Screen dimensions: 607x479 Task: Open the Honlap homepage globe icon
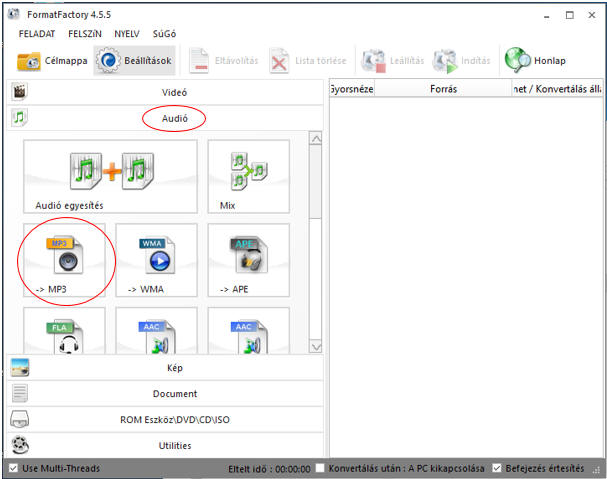coord(518,60)
